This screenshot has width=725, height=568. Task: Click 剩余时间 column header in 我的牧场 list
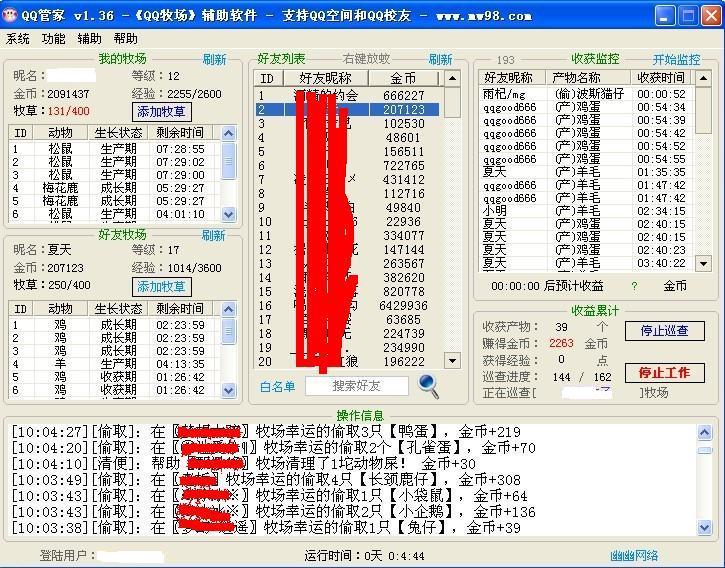coord(180,133)
